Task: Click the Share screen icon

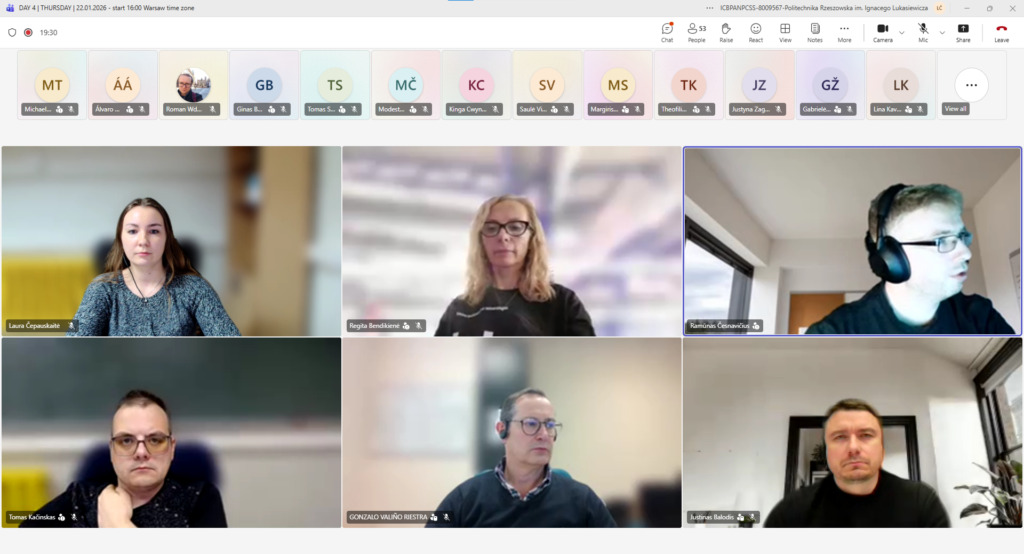Action: pyautogui.click(x=963, y=32)
